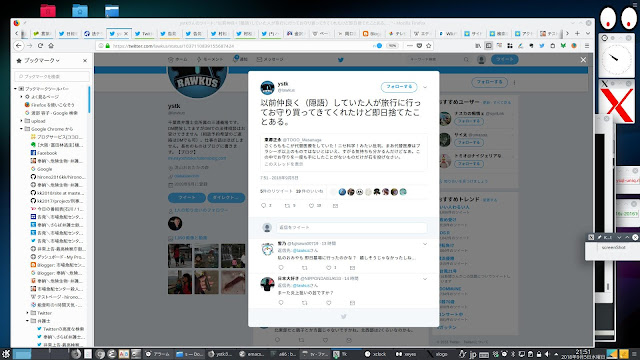Switch to emacs window in taskbar
This screenshot has height=360, width=640.
coord(252,354)
